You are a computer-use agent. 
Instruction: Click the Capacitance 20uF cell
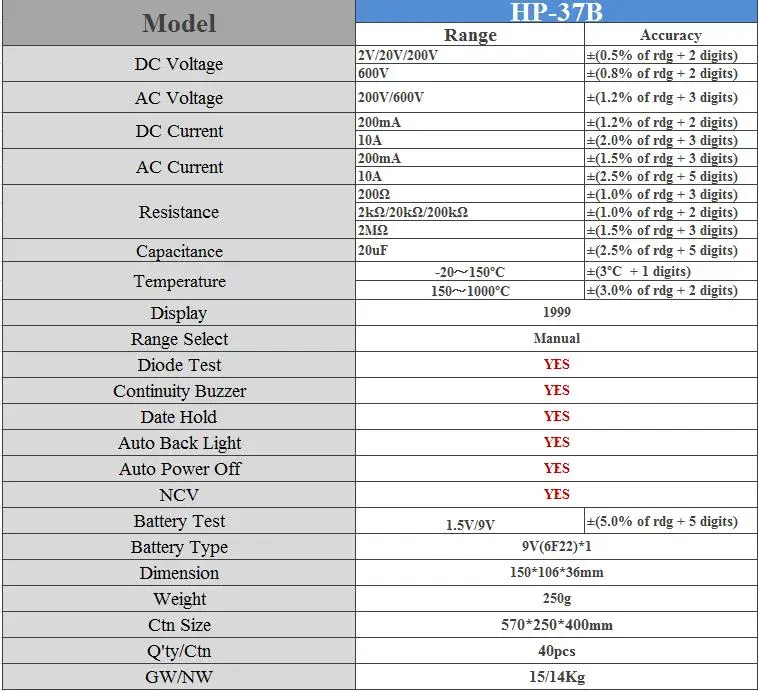pyautogui.click(x=470, y=250)
